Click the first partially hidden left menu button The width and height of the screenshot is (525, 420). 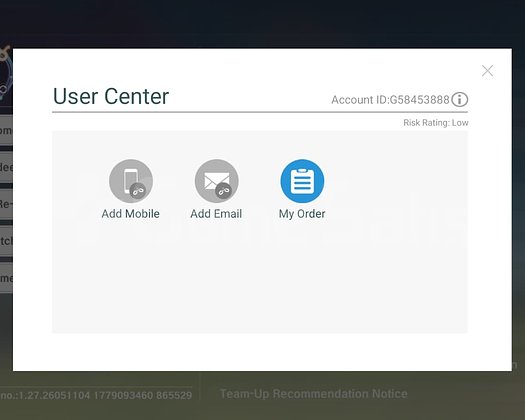pyautogui.click(x=6, y=130)
